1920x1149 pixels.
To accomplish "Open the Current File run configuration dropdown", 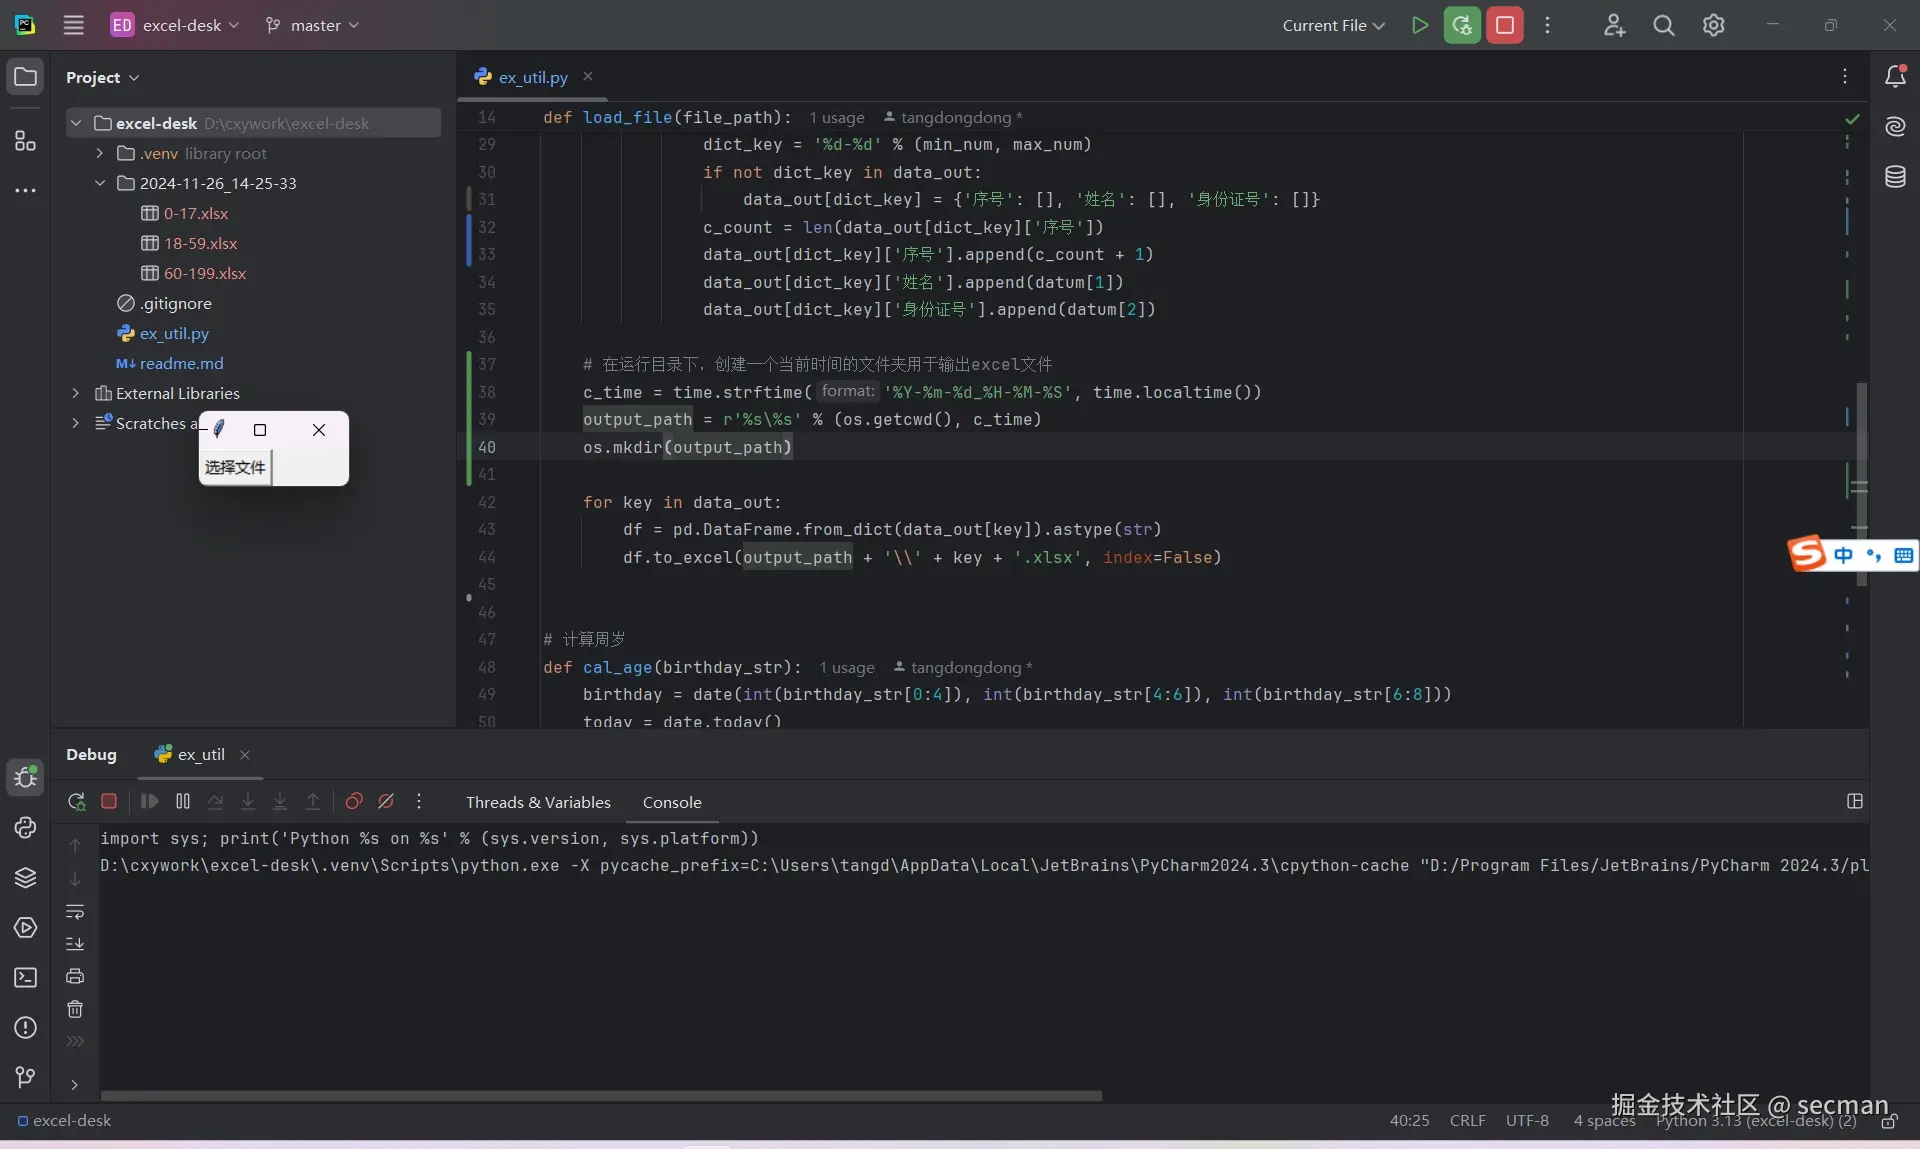I will (1333, 25).
